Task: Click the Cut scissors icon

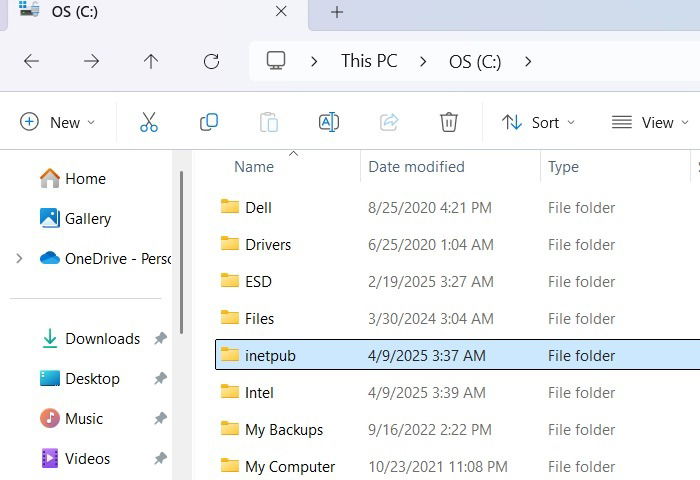Action: pos(149,122)
